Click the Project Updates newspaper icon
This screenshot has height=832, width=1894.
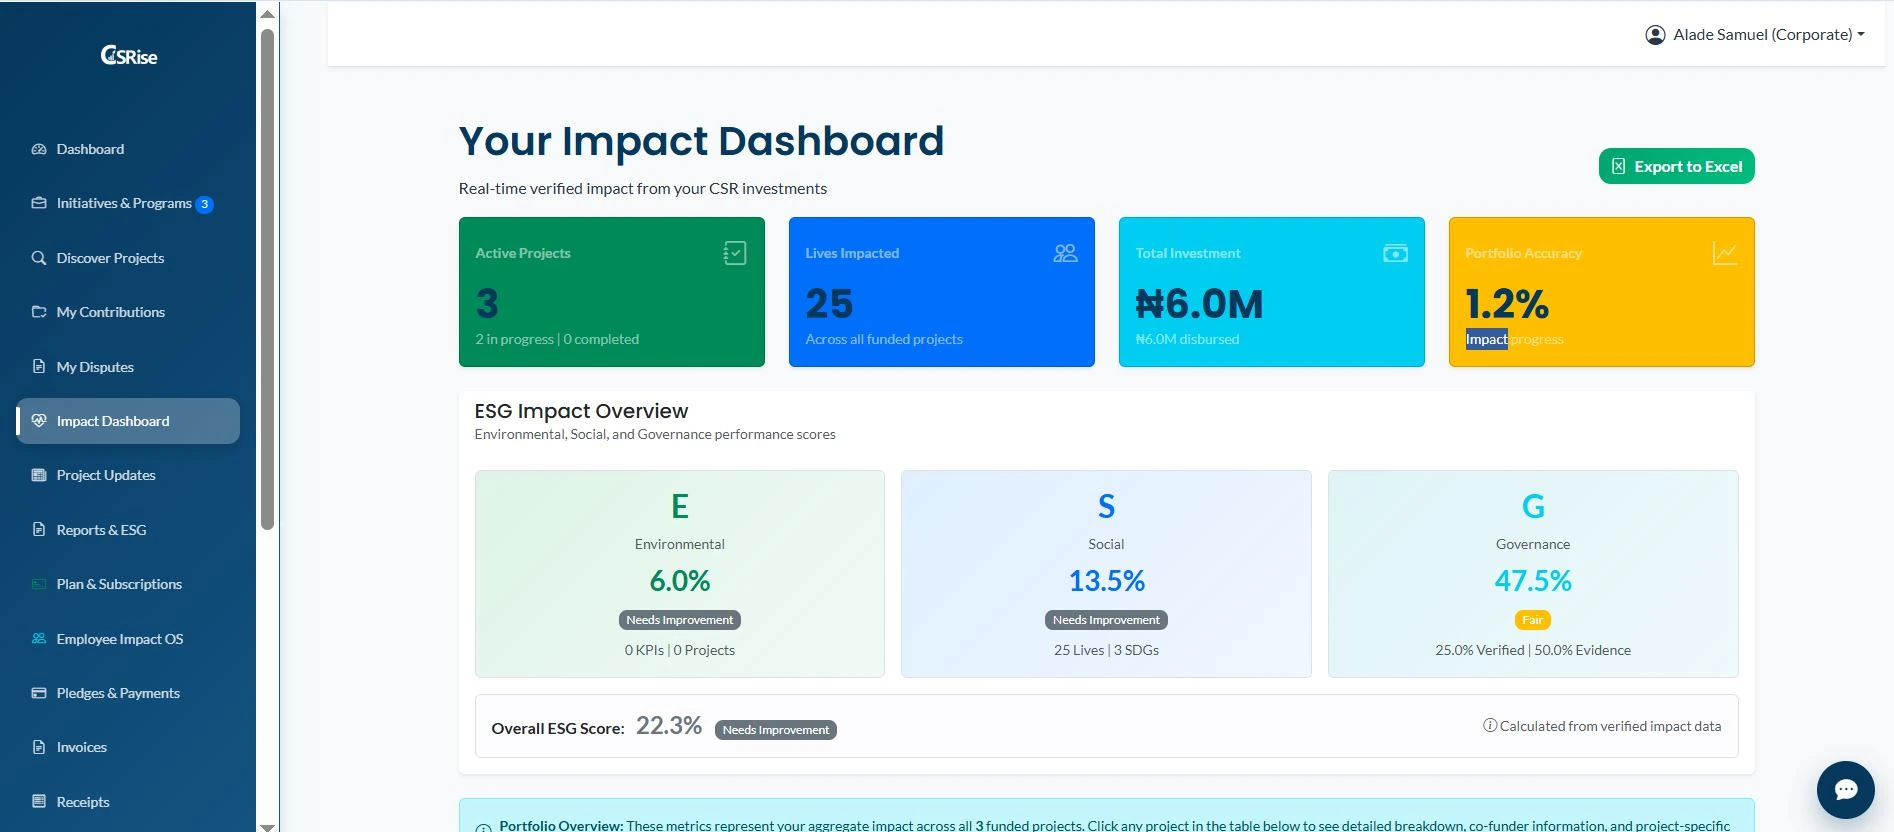[39, 475]
